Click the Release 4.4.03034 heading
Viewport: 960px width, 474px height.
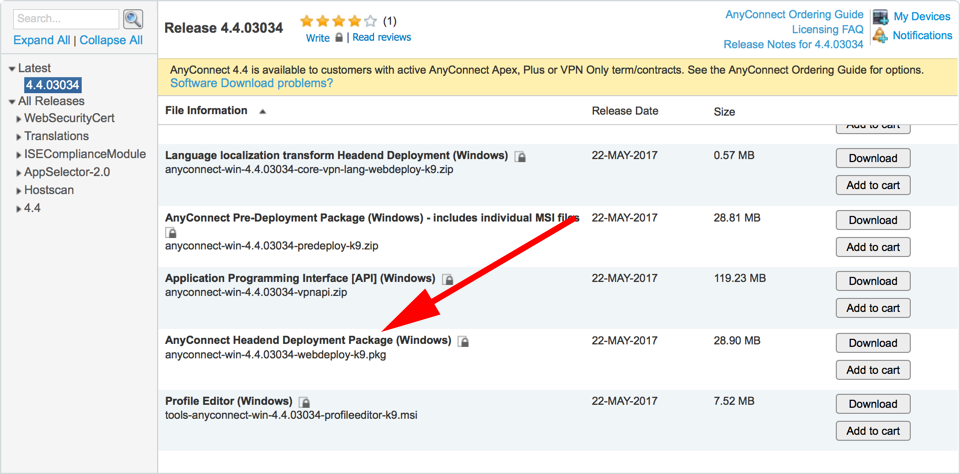[224, 28]
